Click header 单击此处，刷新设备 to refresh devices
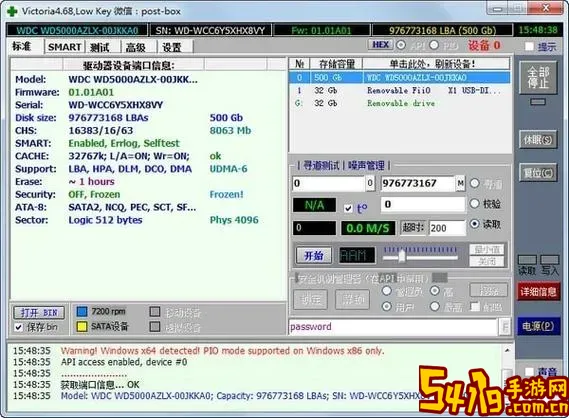Image resolution: width=569 pixels, height=418 pixels. point(436,64)
